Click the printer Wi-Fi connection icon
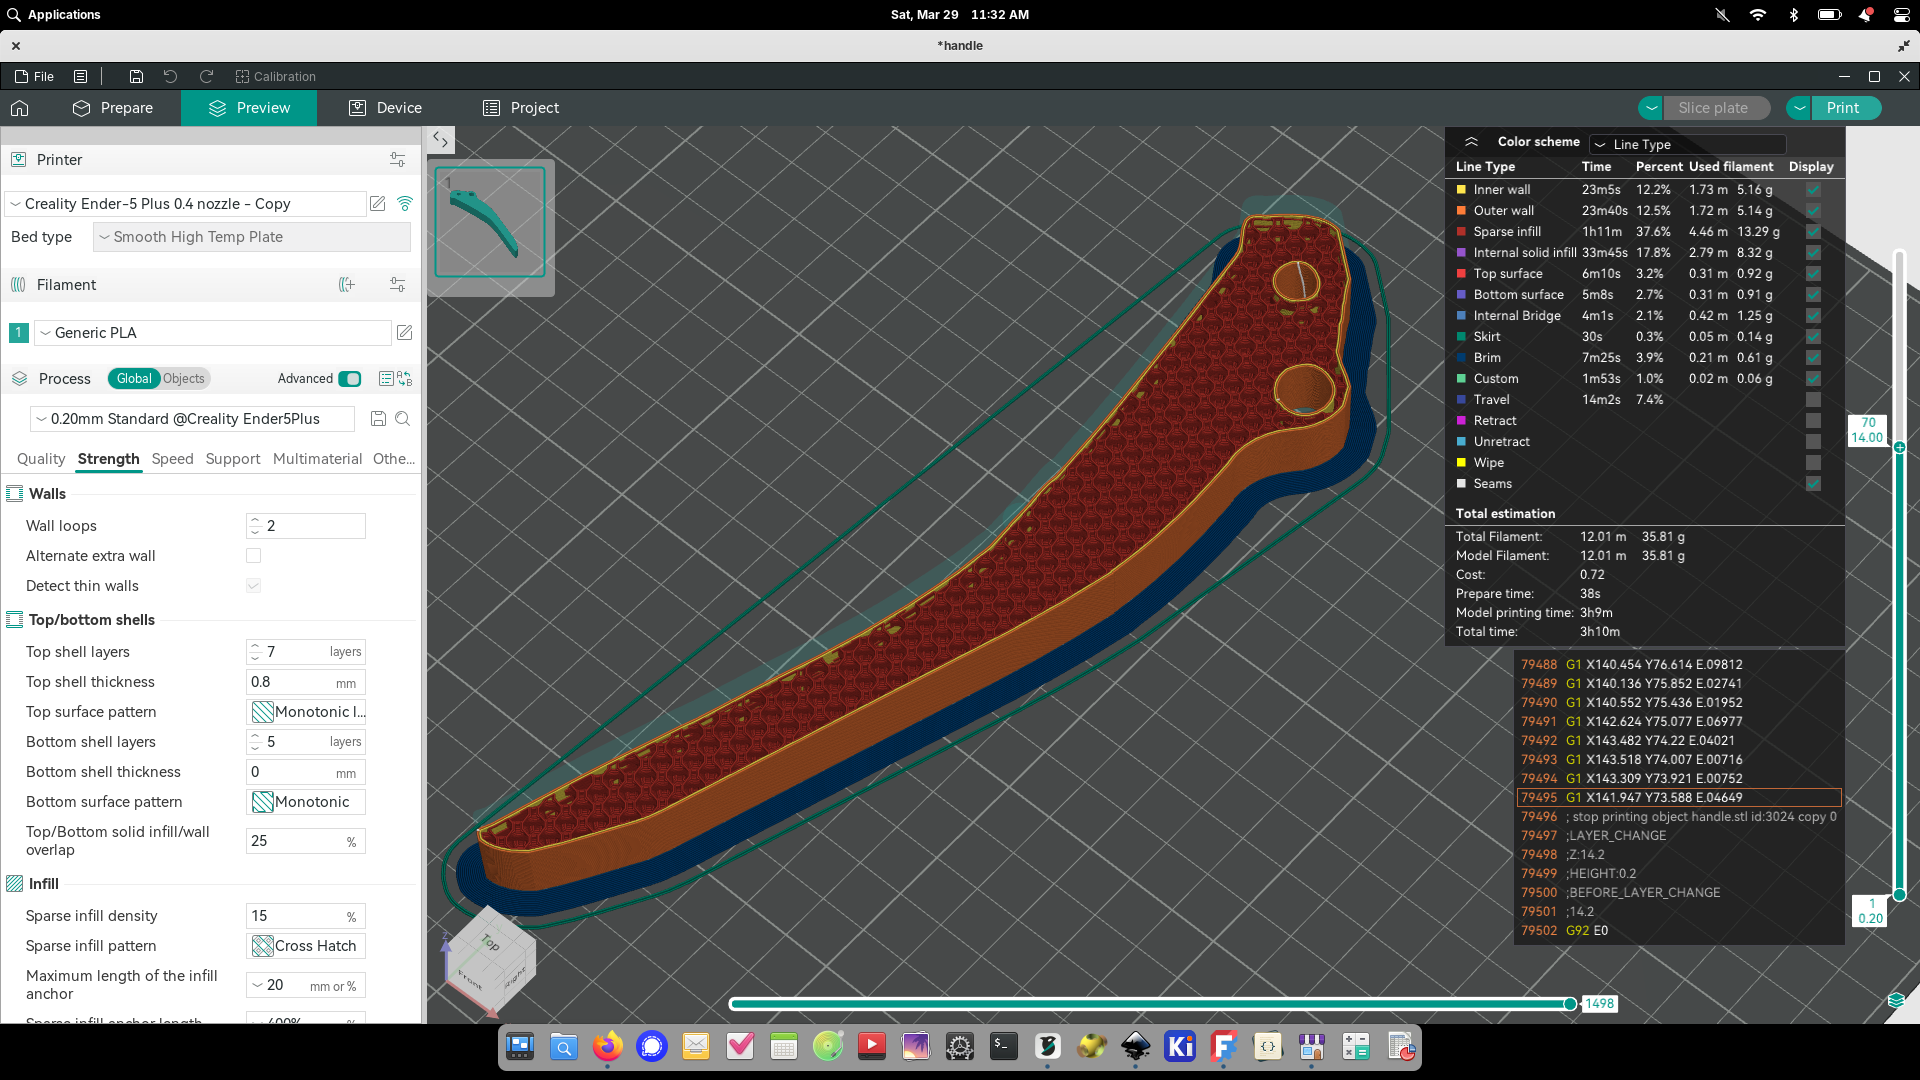This screenshot has width=1920, height=1080. tap(405, 204)
